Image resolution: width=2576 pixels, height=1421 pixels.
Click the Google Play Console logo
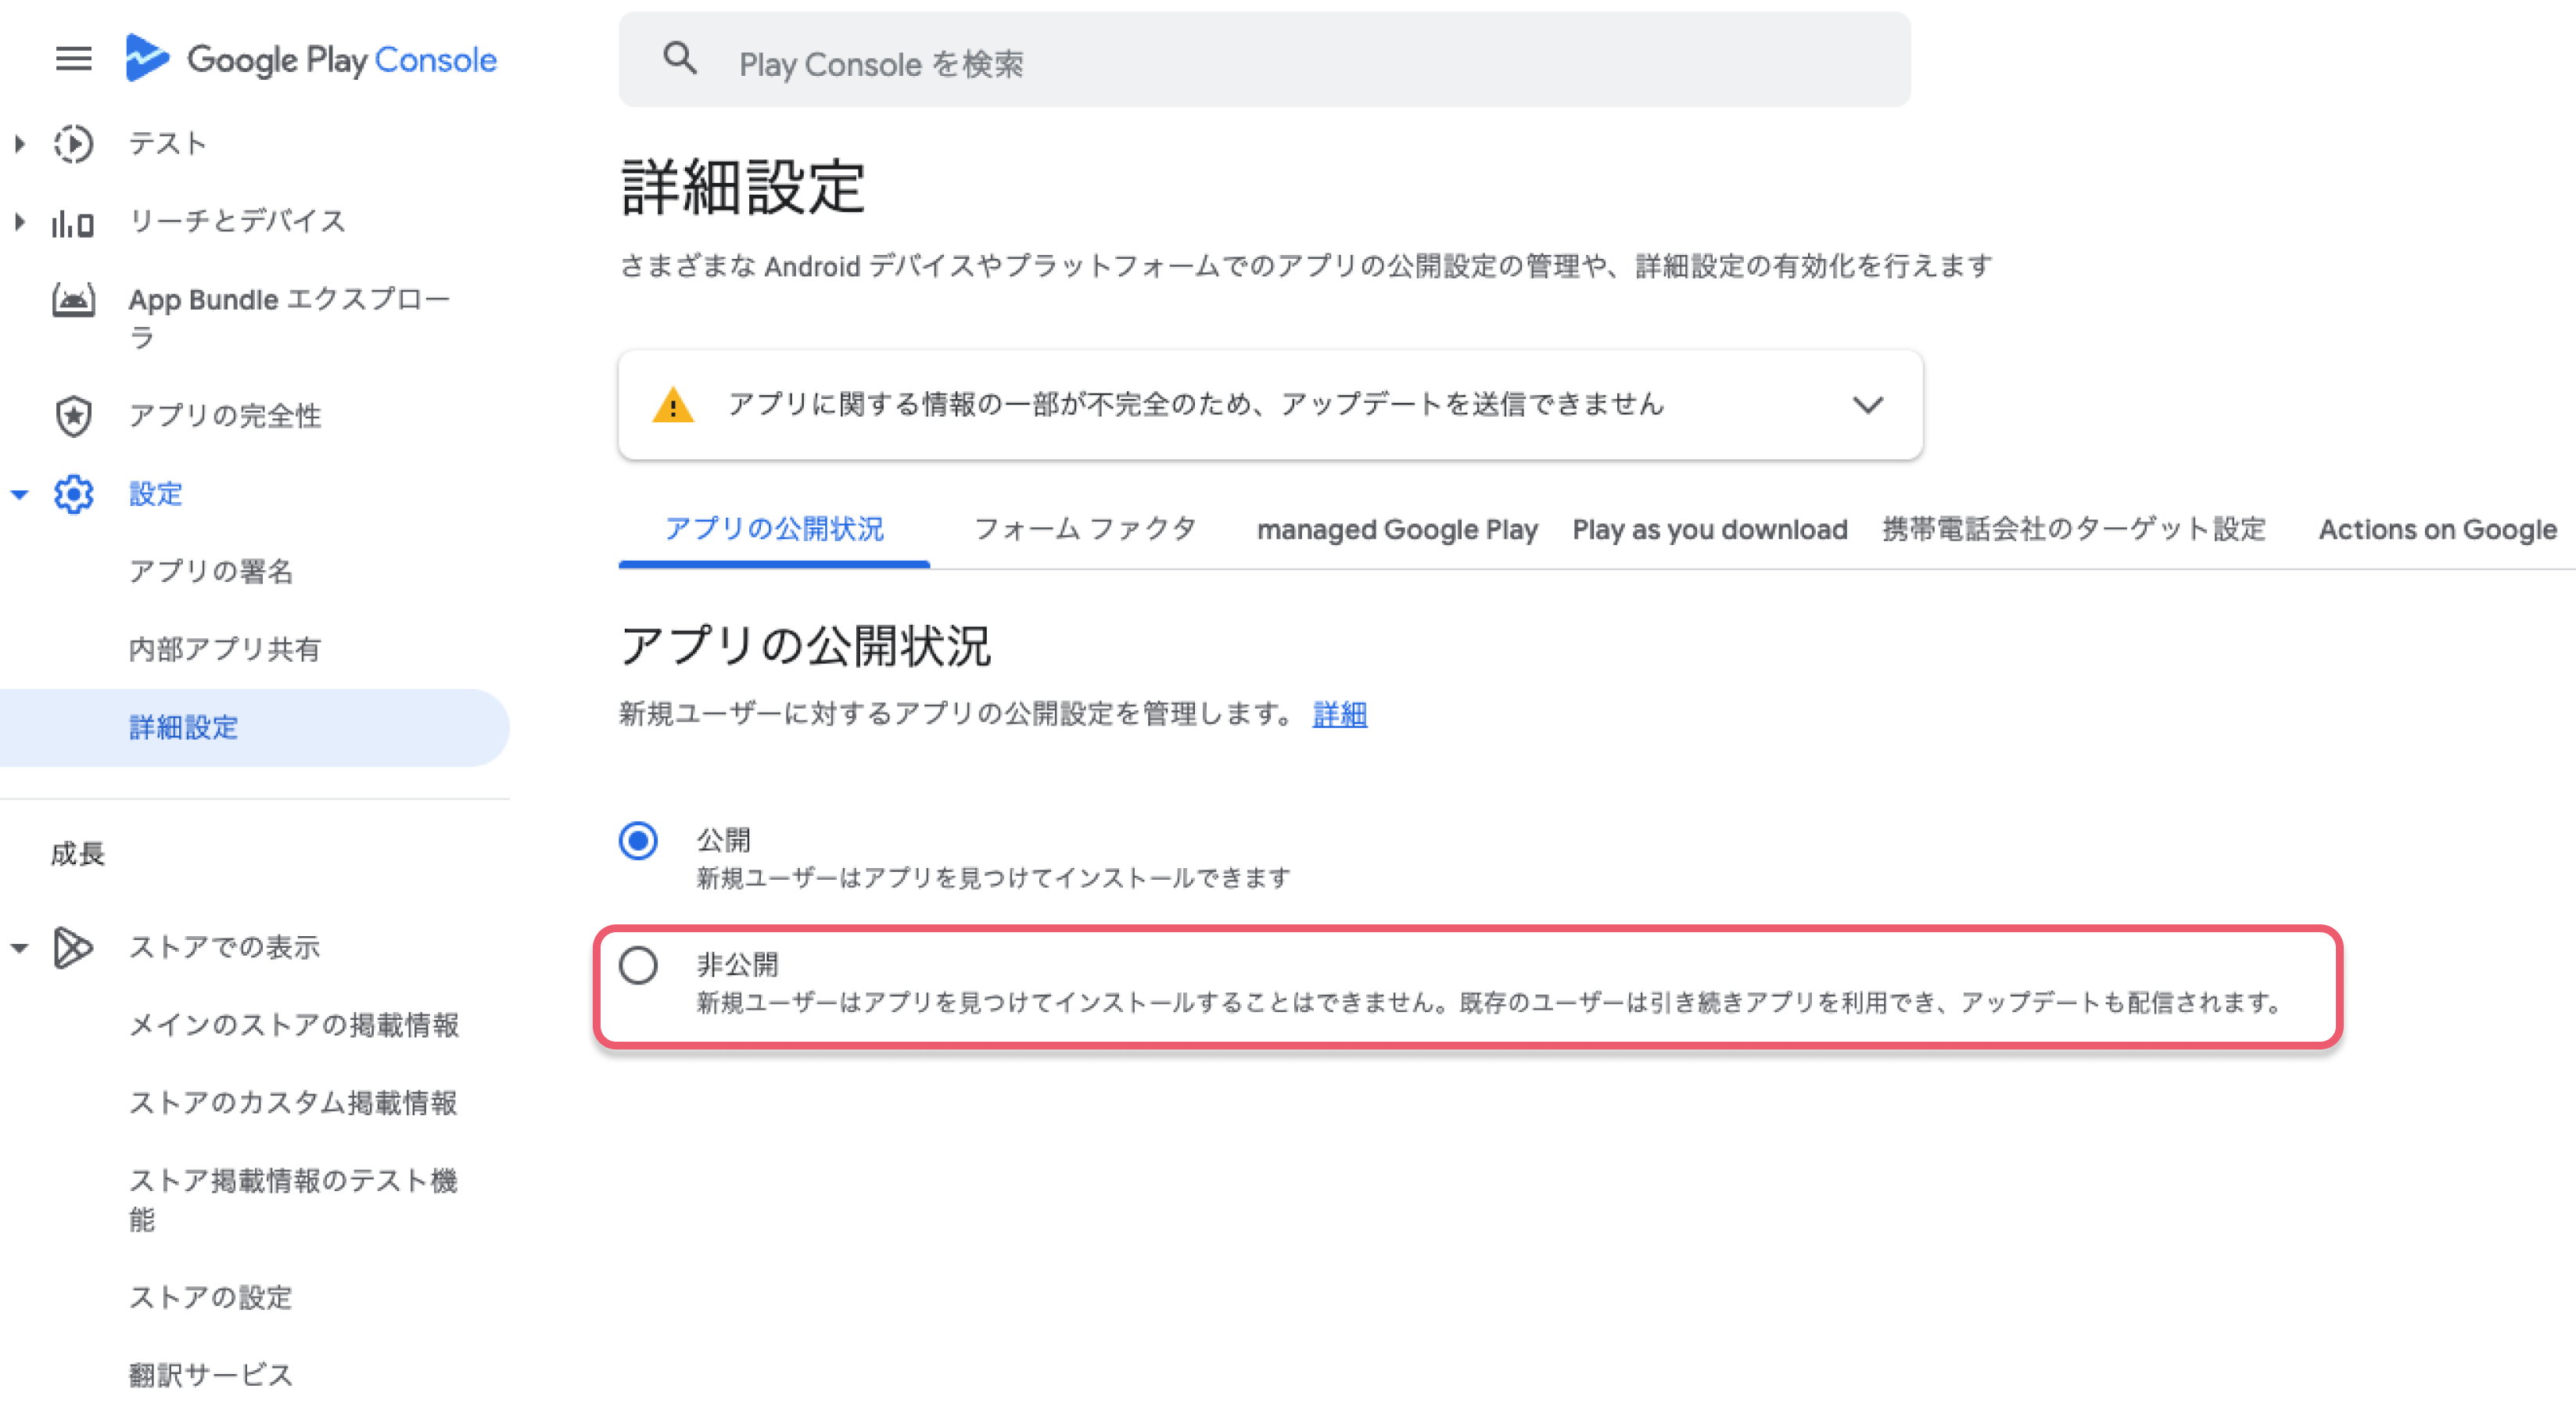311,59
